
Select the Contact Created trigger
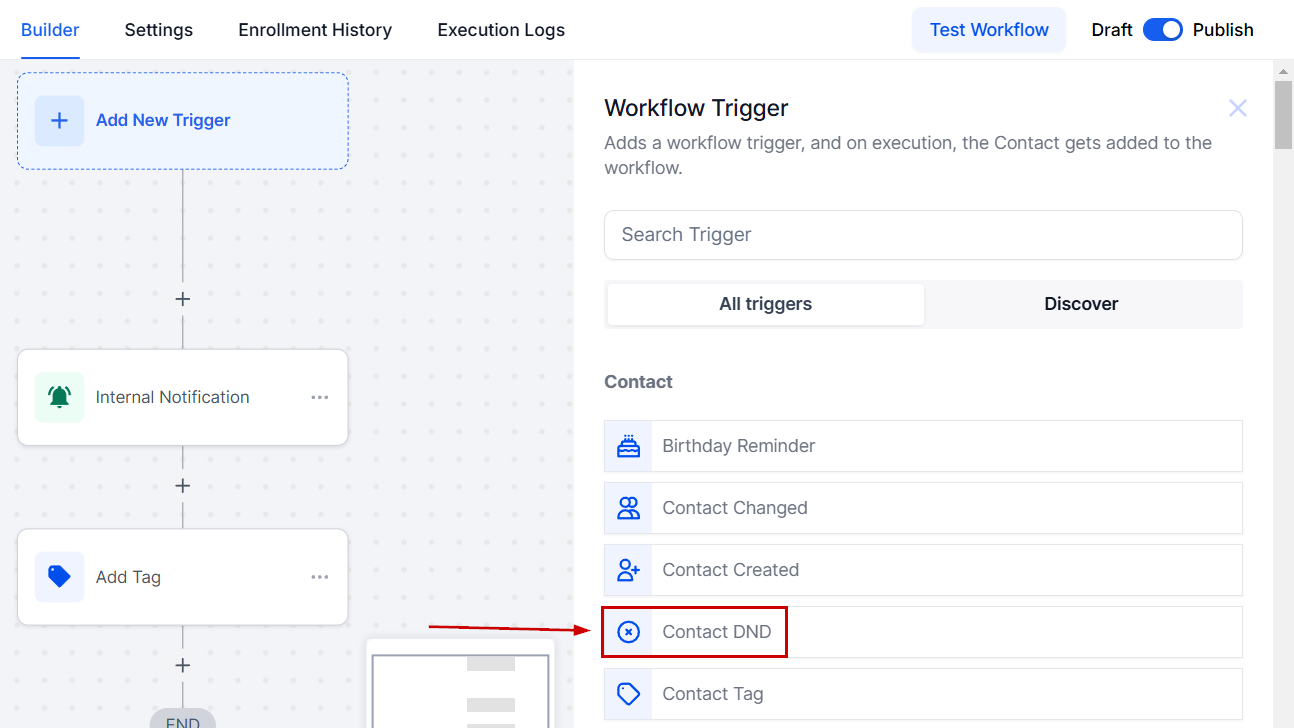923,570
